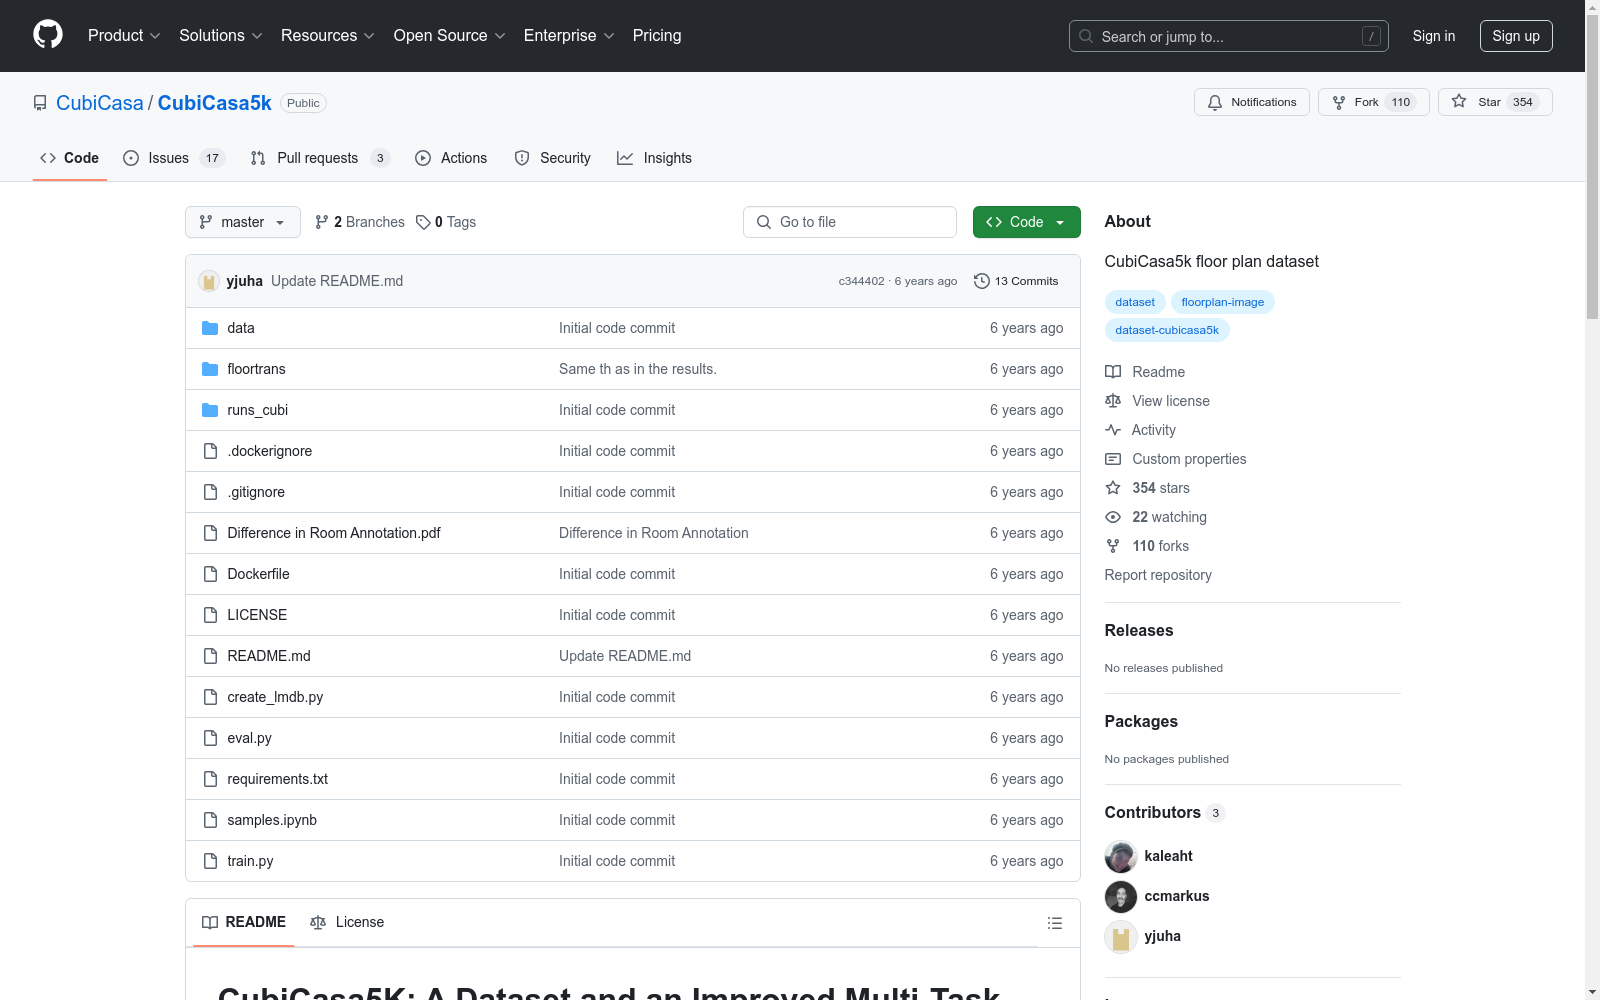Open the README outline list icon

pyautogui.click(x=1055, y=923)
